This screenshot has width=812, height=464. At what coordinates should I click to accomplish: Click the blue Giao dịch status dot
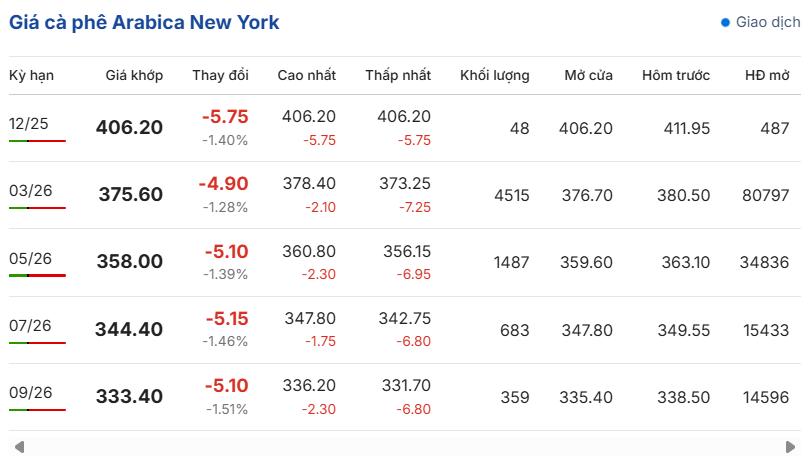pos(725,22)
